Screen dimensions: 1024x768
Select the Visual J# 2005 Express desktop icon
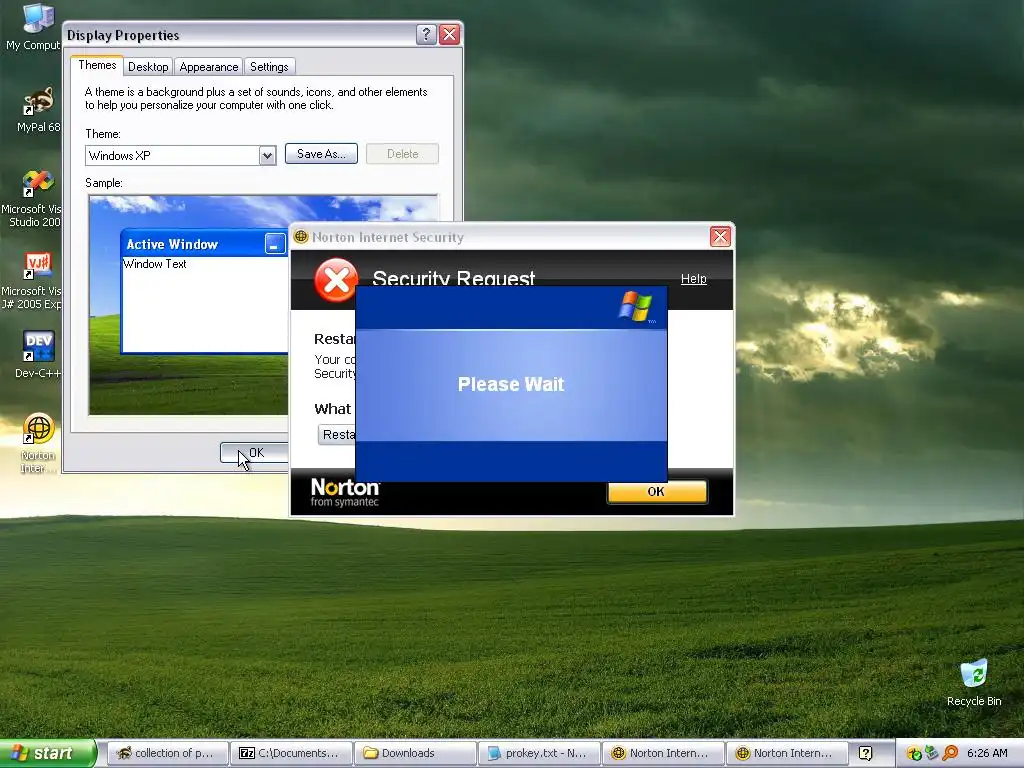click(x=37, y=265)
